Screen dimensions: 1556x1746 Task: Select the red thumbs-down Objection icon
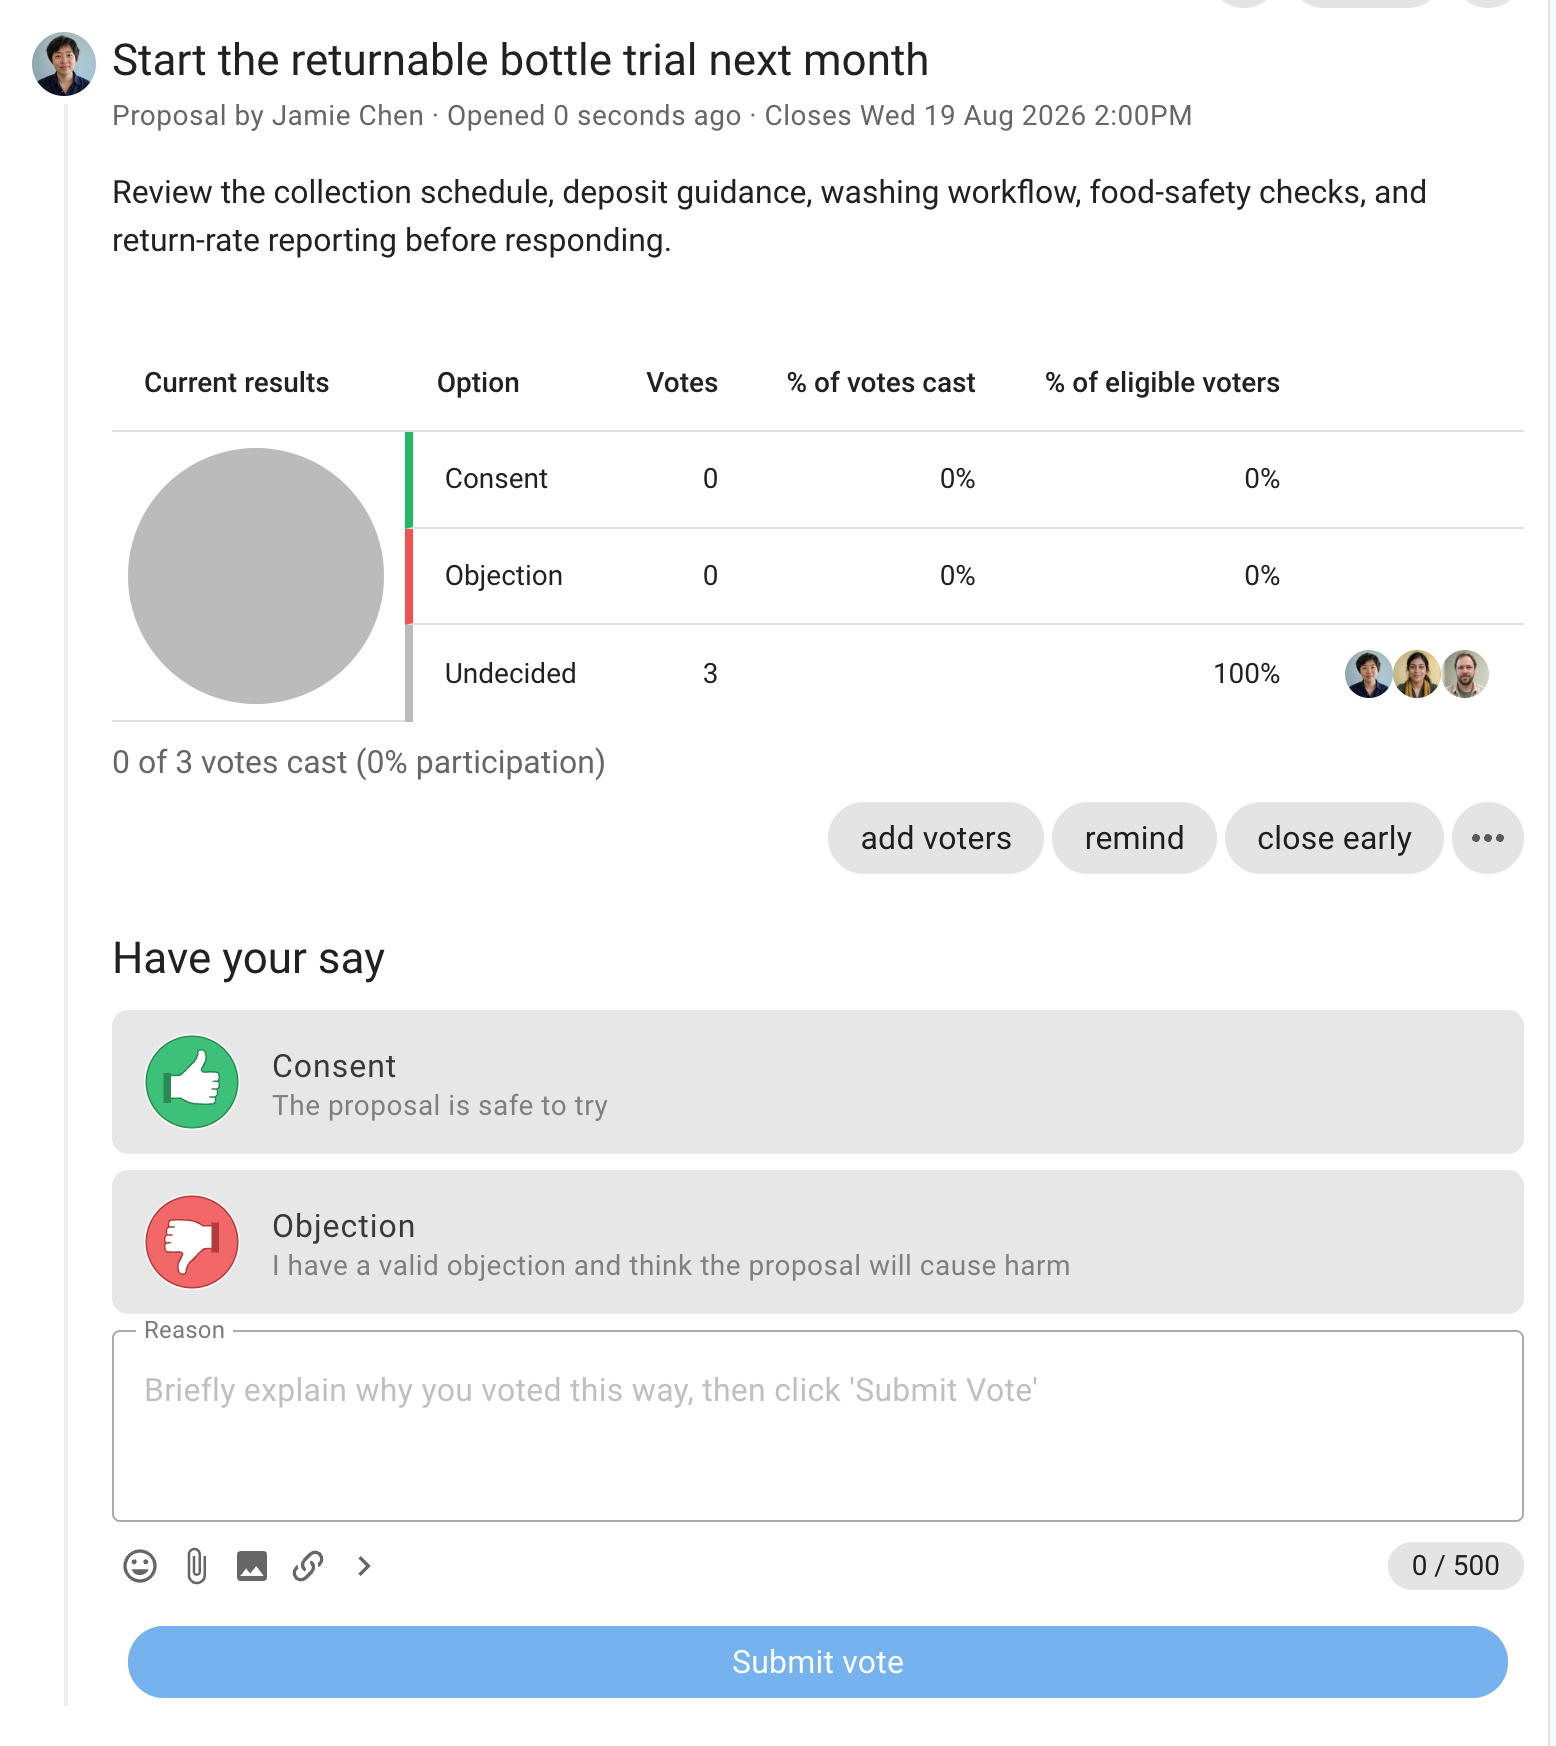tap(192, 1242)
